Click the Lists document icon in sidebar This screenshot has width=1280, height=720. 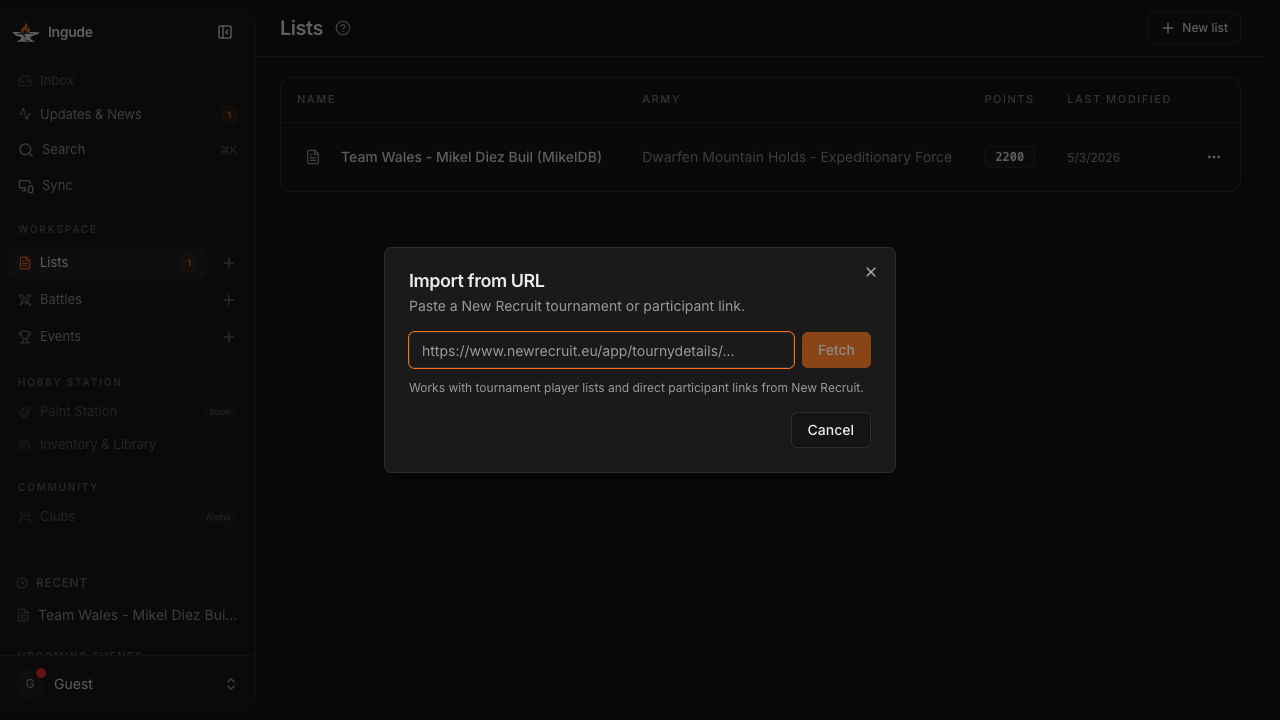(25, 263)
